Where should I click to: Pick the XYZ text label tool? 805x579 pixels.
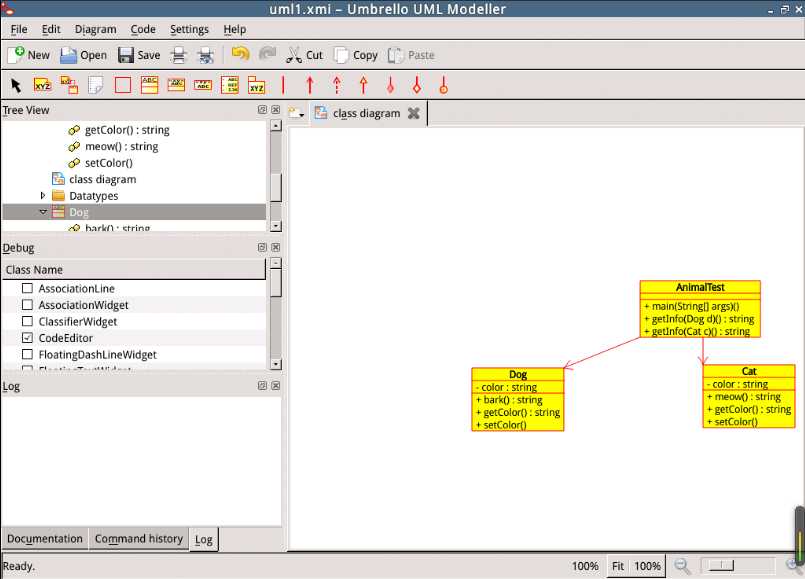pyautogui.click(x=43, y=85)
